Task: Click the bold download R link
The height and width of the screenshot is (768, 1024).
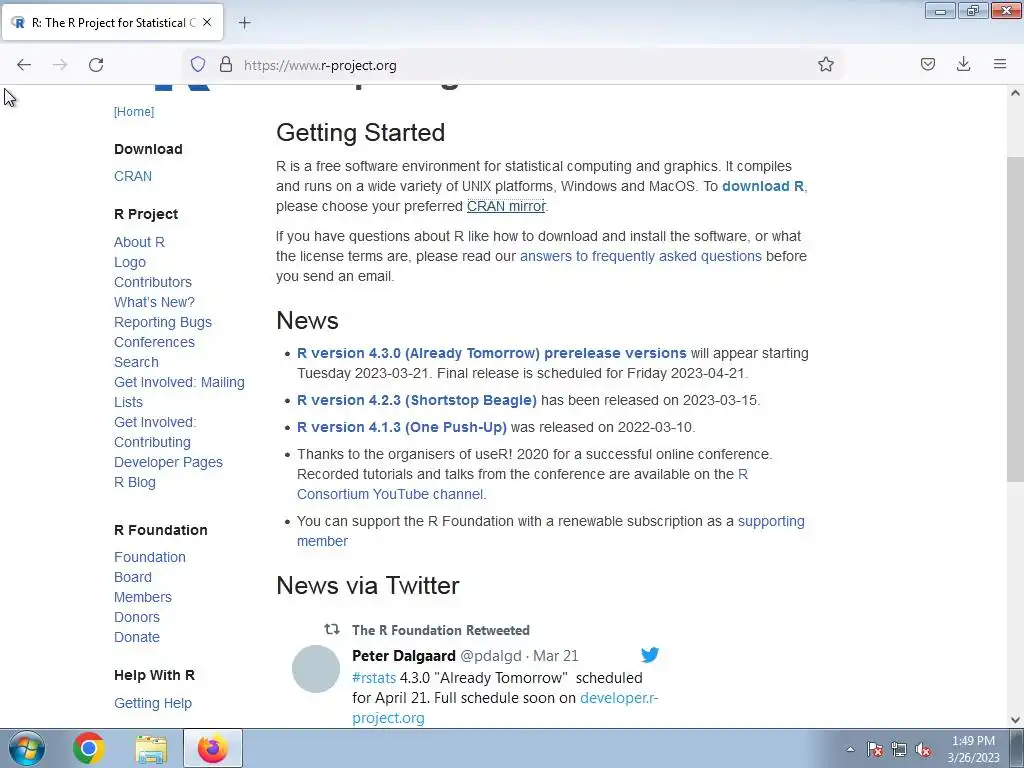Action: (763, 186)
